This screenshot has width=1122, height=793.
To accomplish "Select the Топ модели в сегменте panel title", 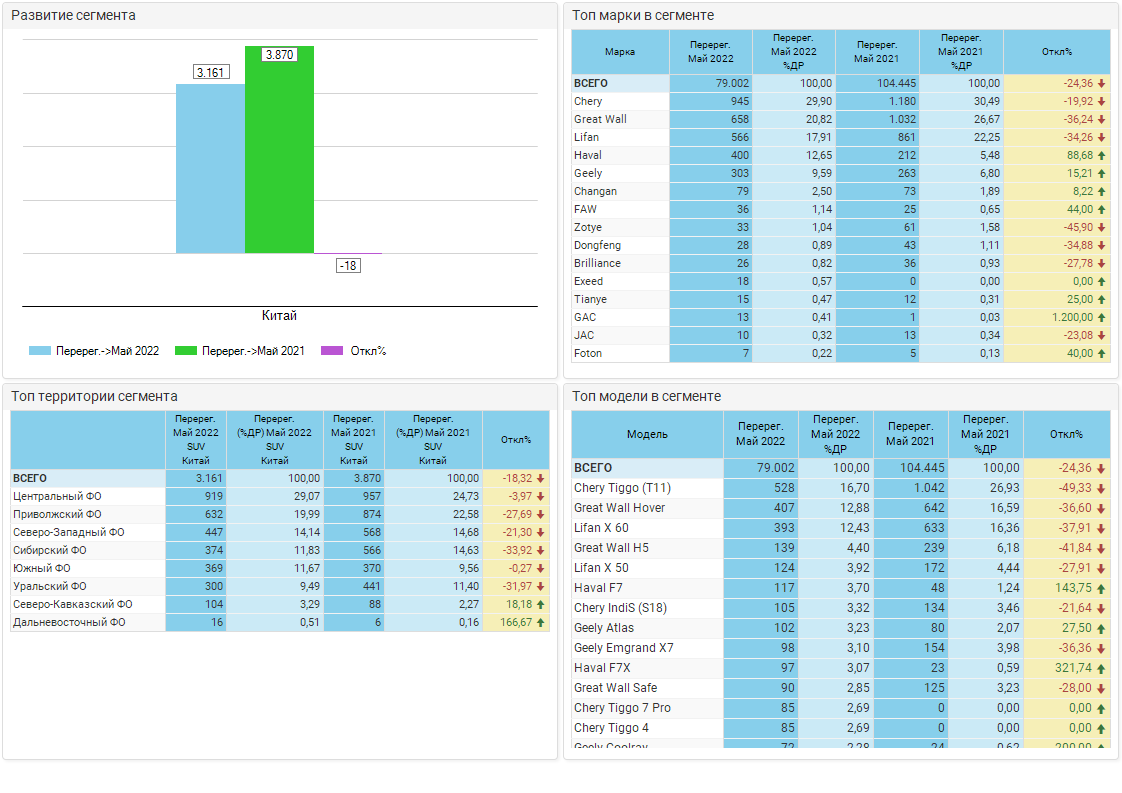I will tap(646, 397).
